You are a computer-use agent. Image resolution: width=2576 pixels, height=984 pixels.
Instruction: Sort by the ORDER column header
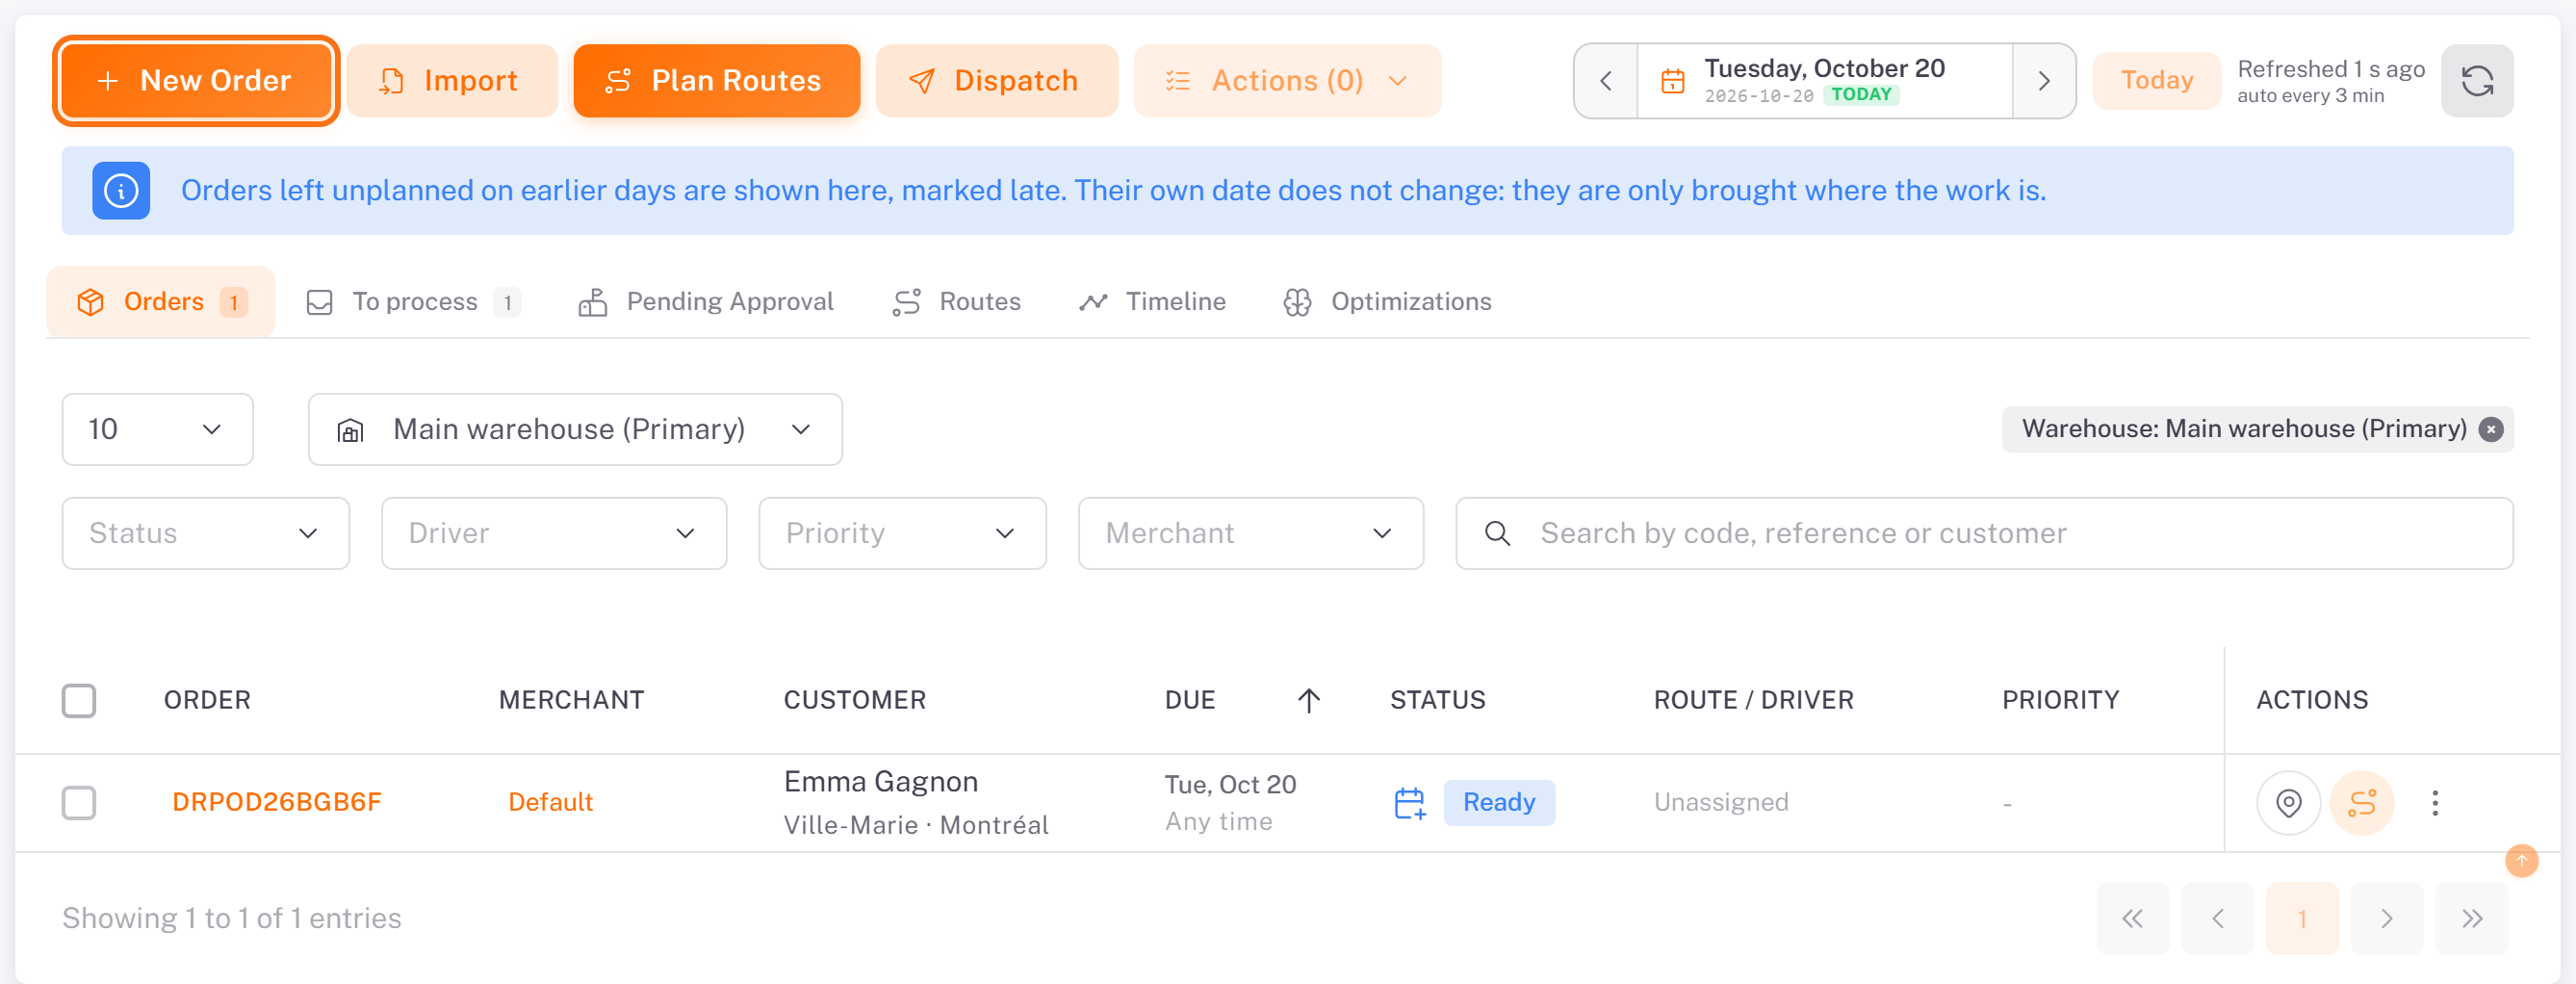tap(207, 700)
